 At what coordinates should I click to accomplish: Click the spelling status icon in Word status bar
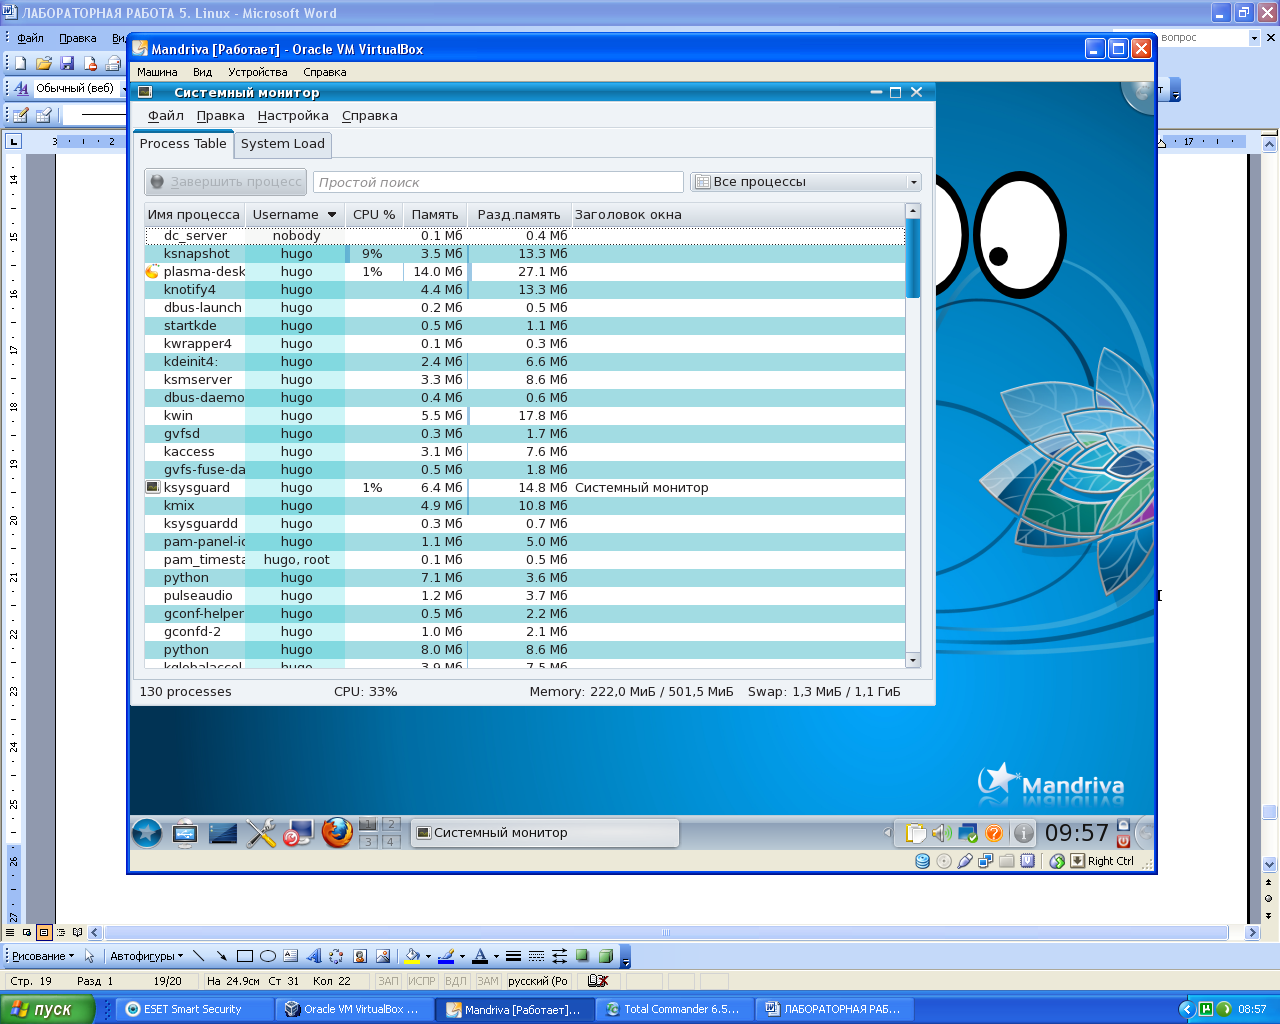(598, 981)
